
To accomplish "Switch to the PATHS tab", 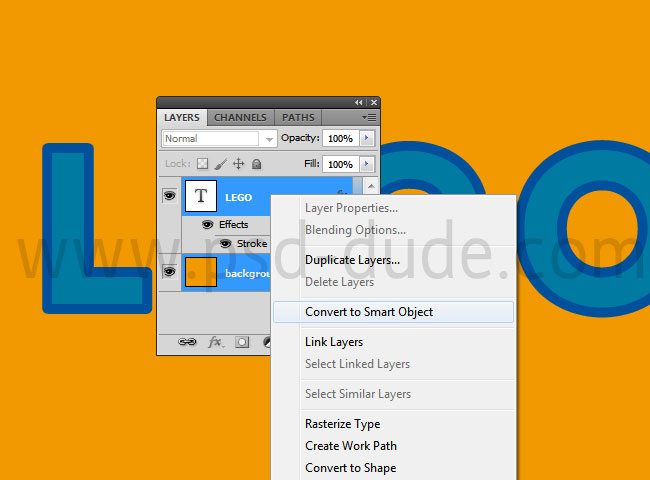I will 298,118.
